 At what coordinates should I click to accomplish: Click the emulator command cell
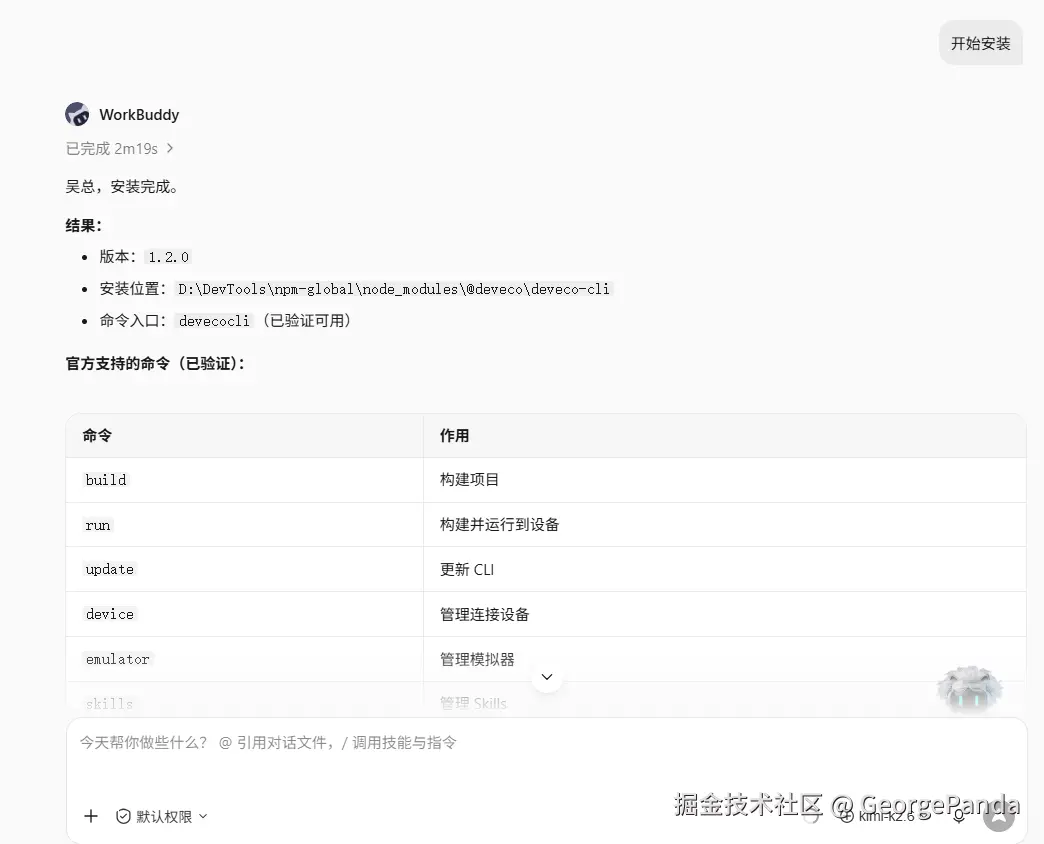244,659
